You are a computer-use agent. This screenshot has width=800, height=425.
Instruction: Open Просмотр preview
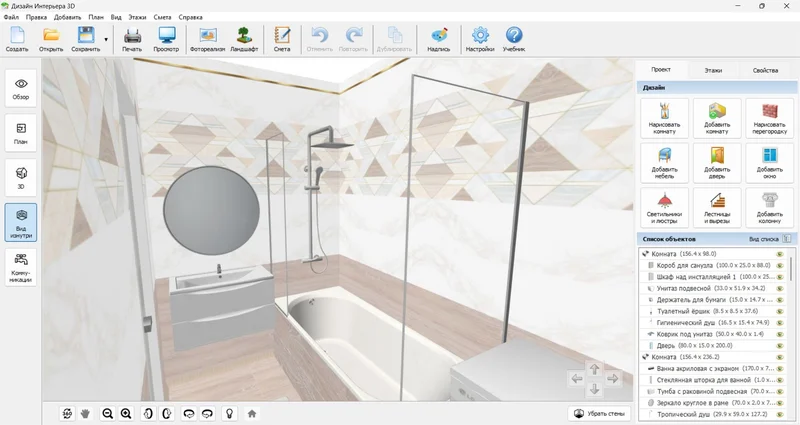click(166, 40)
